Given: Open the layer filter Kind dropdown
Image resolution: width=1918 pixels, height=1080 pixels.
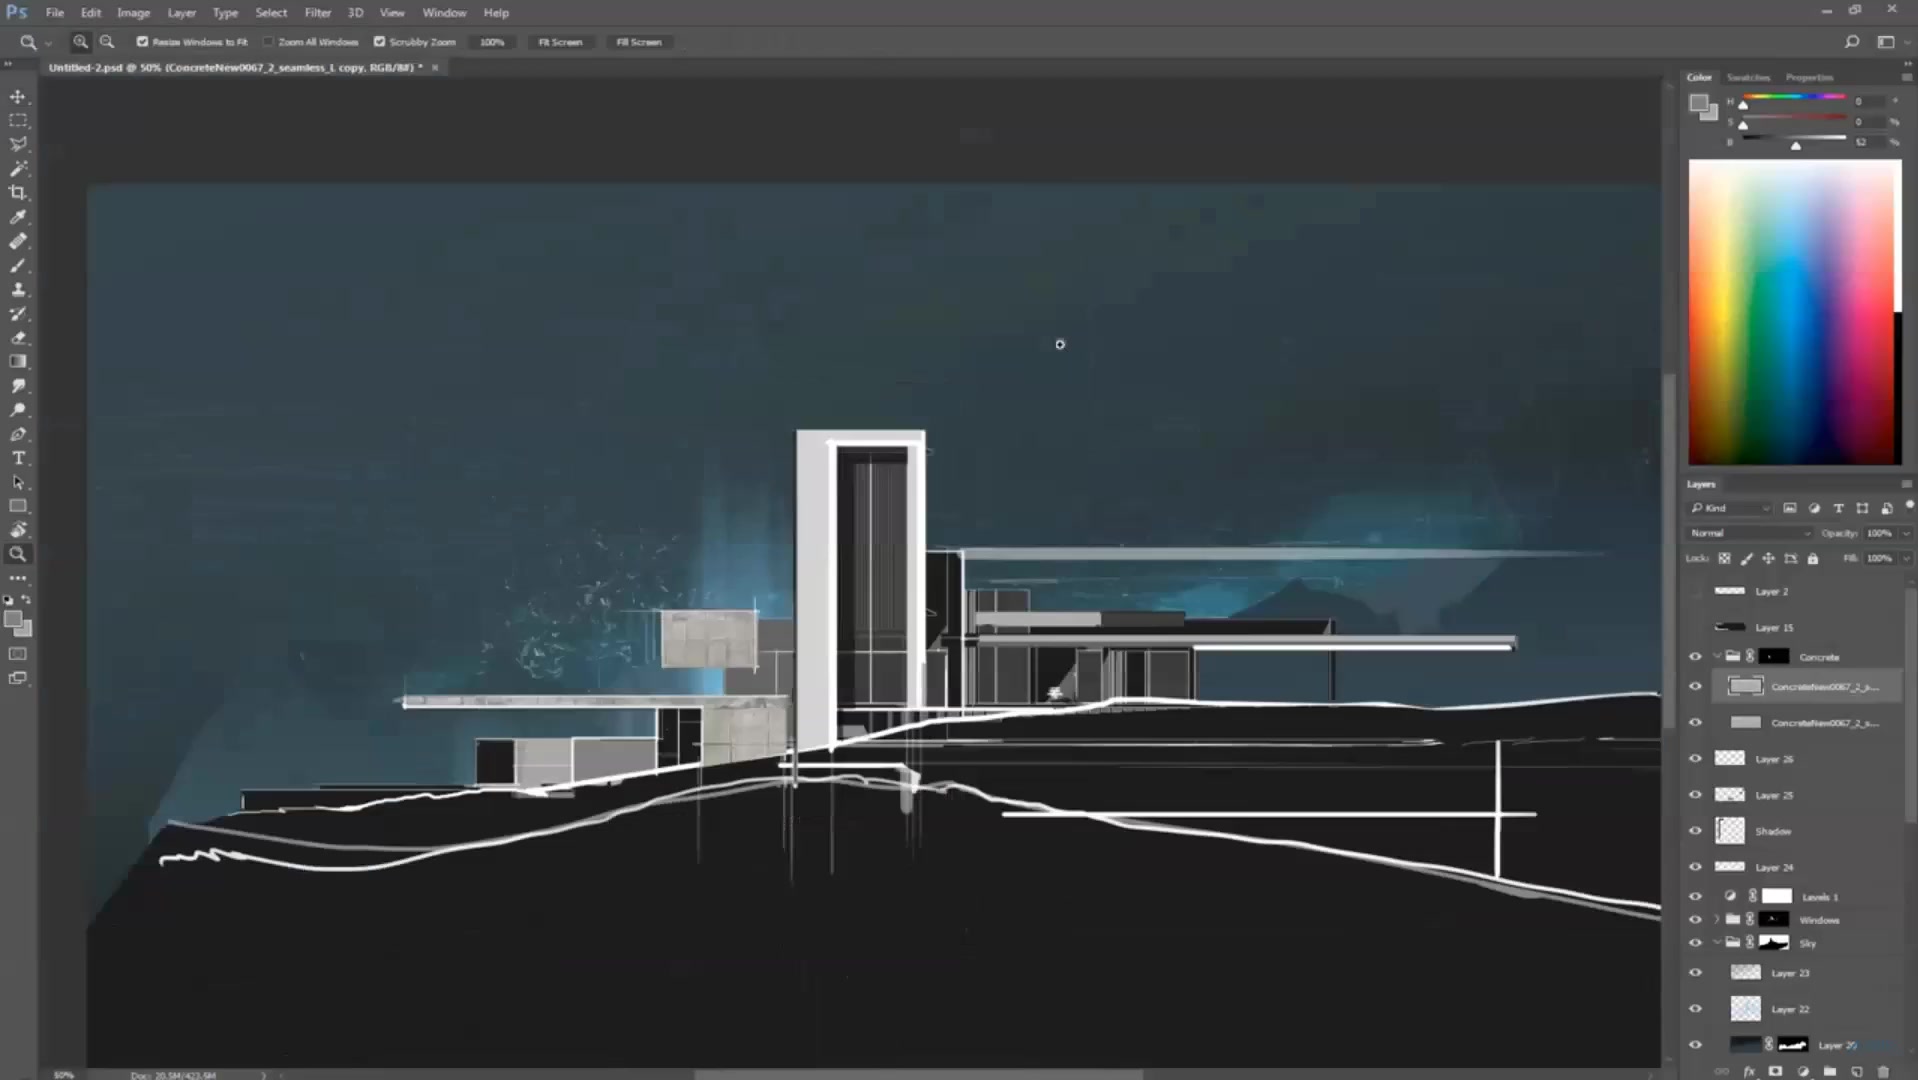Looking at the screenshot, I should [x=1729, y=508].
